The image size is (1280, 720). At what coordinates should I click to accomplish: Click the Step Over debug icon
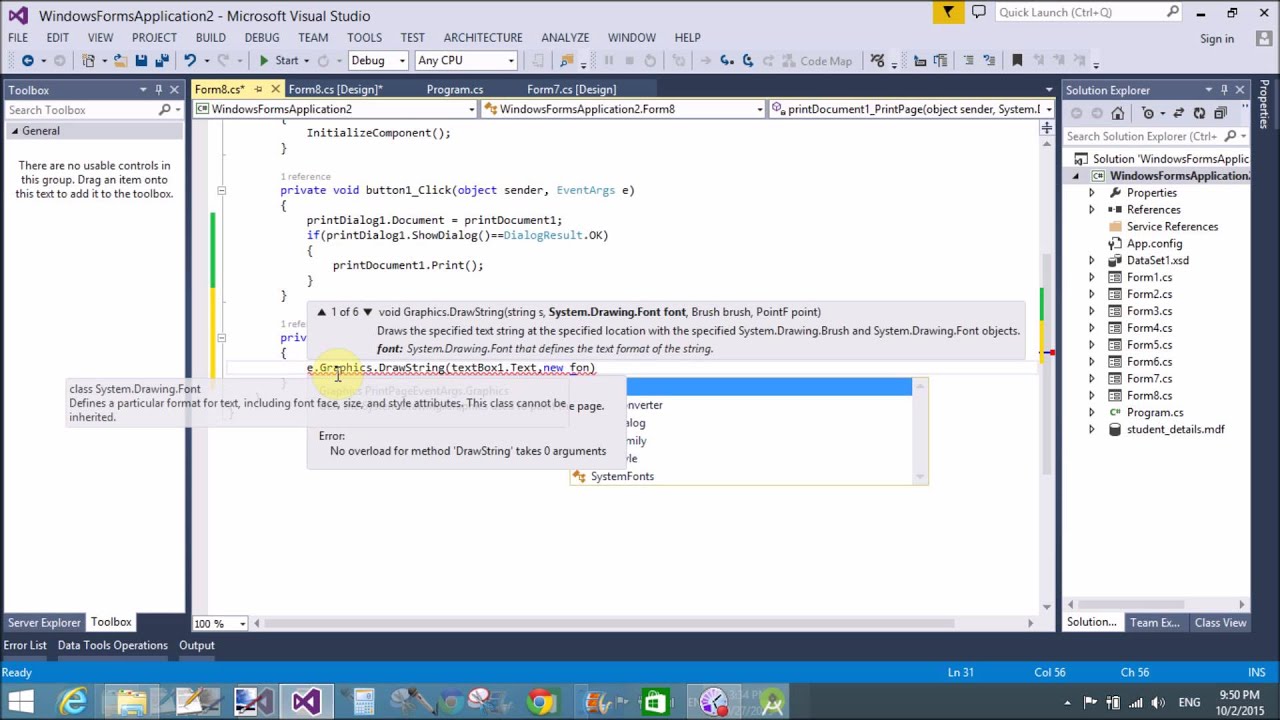pos(748,61)
